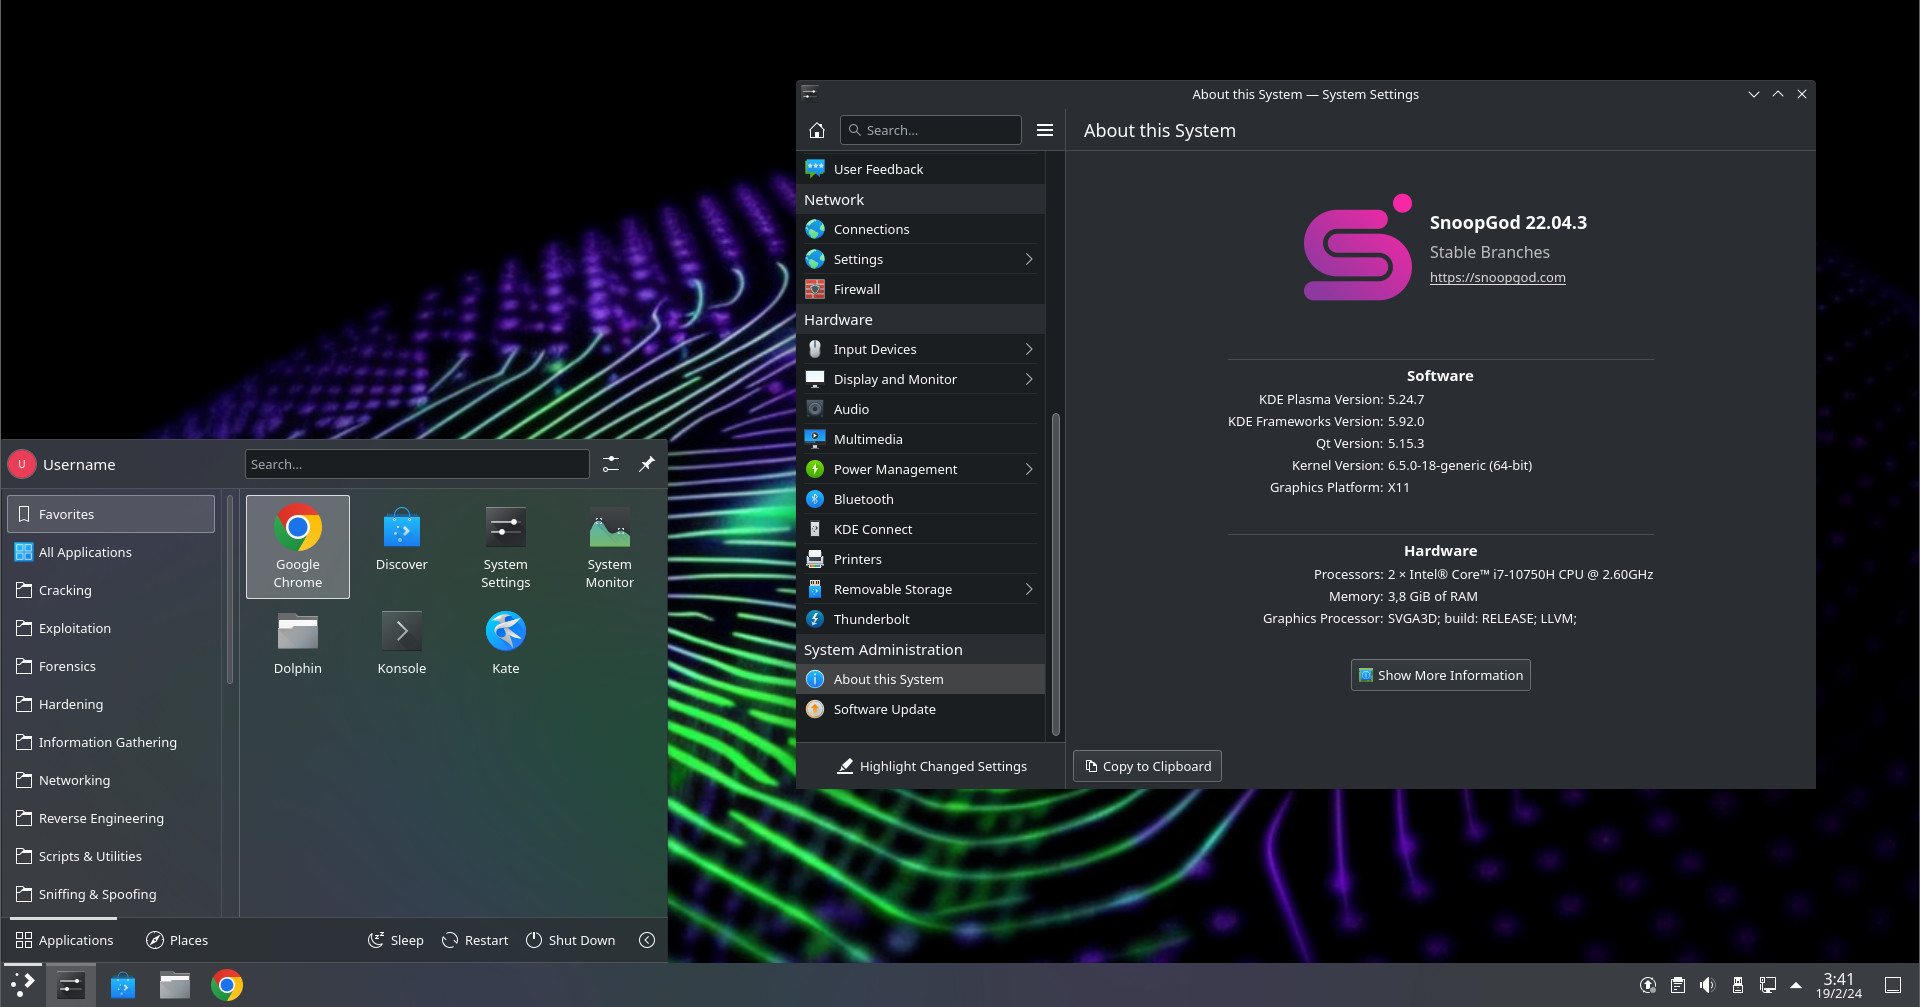Click Show More Information button
The width and height of the screenshot is (1920, 1007).
1440,675
